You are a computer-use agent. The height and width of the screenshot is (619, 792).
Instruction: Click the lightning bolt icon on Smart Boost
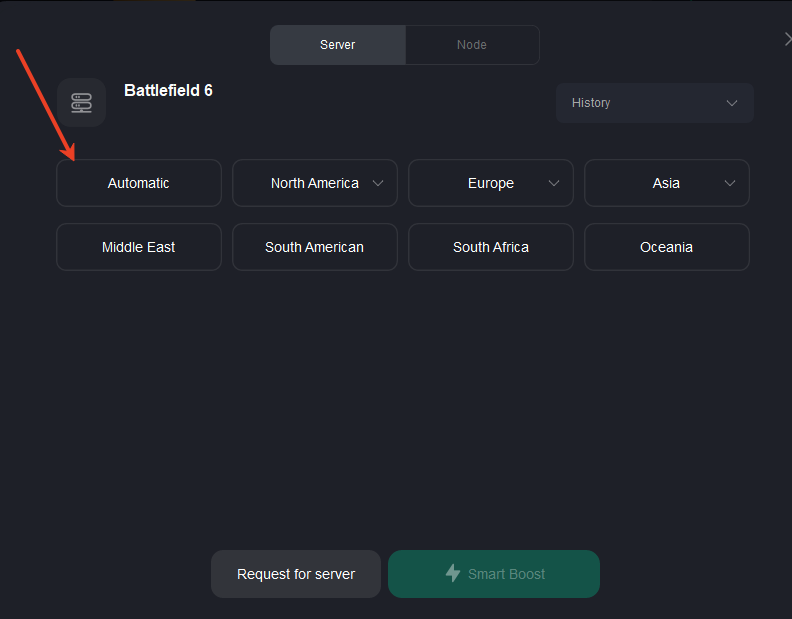(453, 574)
